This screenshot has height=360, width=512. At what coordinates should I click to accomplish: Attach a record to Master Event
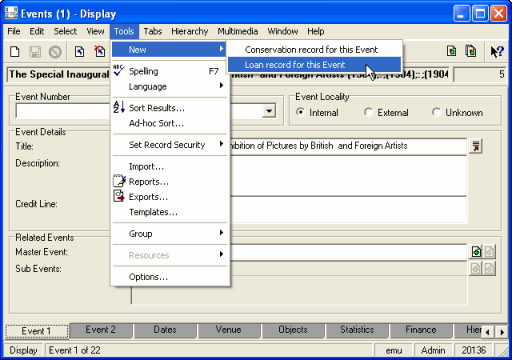click(x=476, y=252)
